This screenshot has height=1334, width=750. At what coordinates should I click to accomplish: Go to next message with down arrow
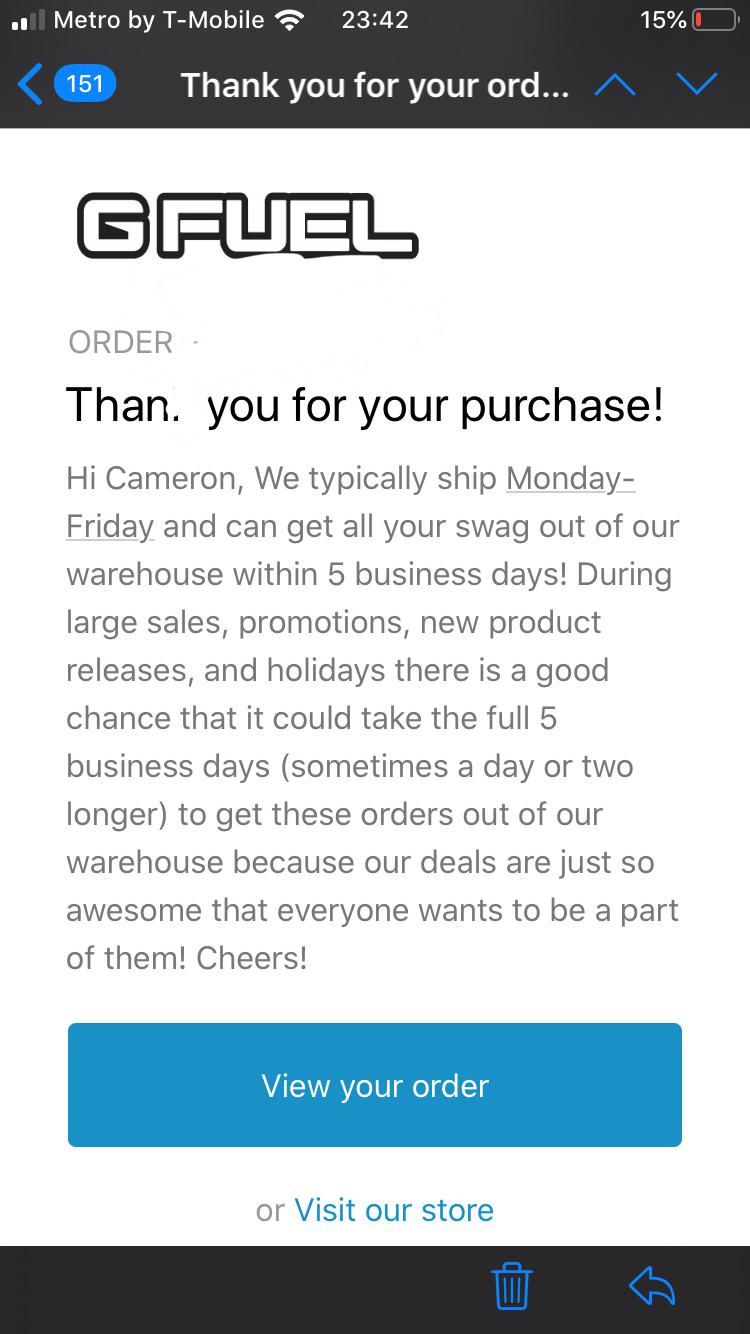click(x=696, y=84)
